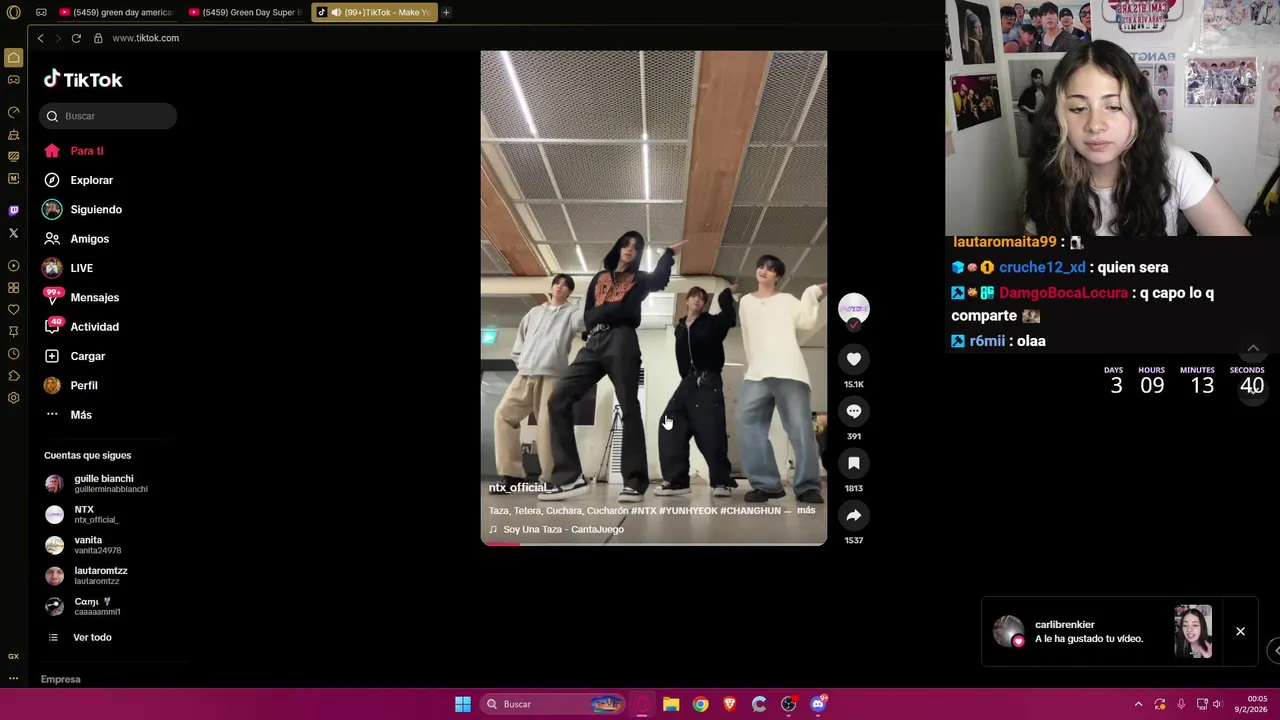Open GX Corner gamepad icon in sidebar
This screenshot has width=1280, height=720.
[13, 79]
